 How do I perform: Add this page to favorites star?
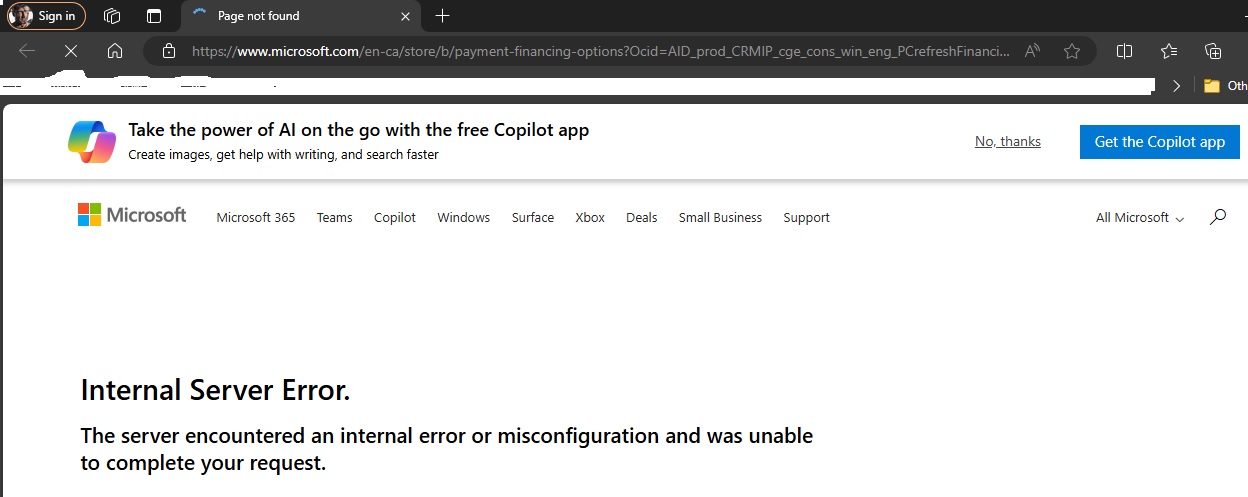(x=1072, y=51)
